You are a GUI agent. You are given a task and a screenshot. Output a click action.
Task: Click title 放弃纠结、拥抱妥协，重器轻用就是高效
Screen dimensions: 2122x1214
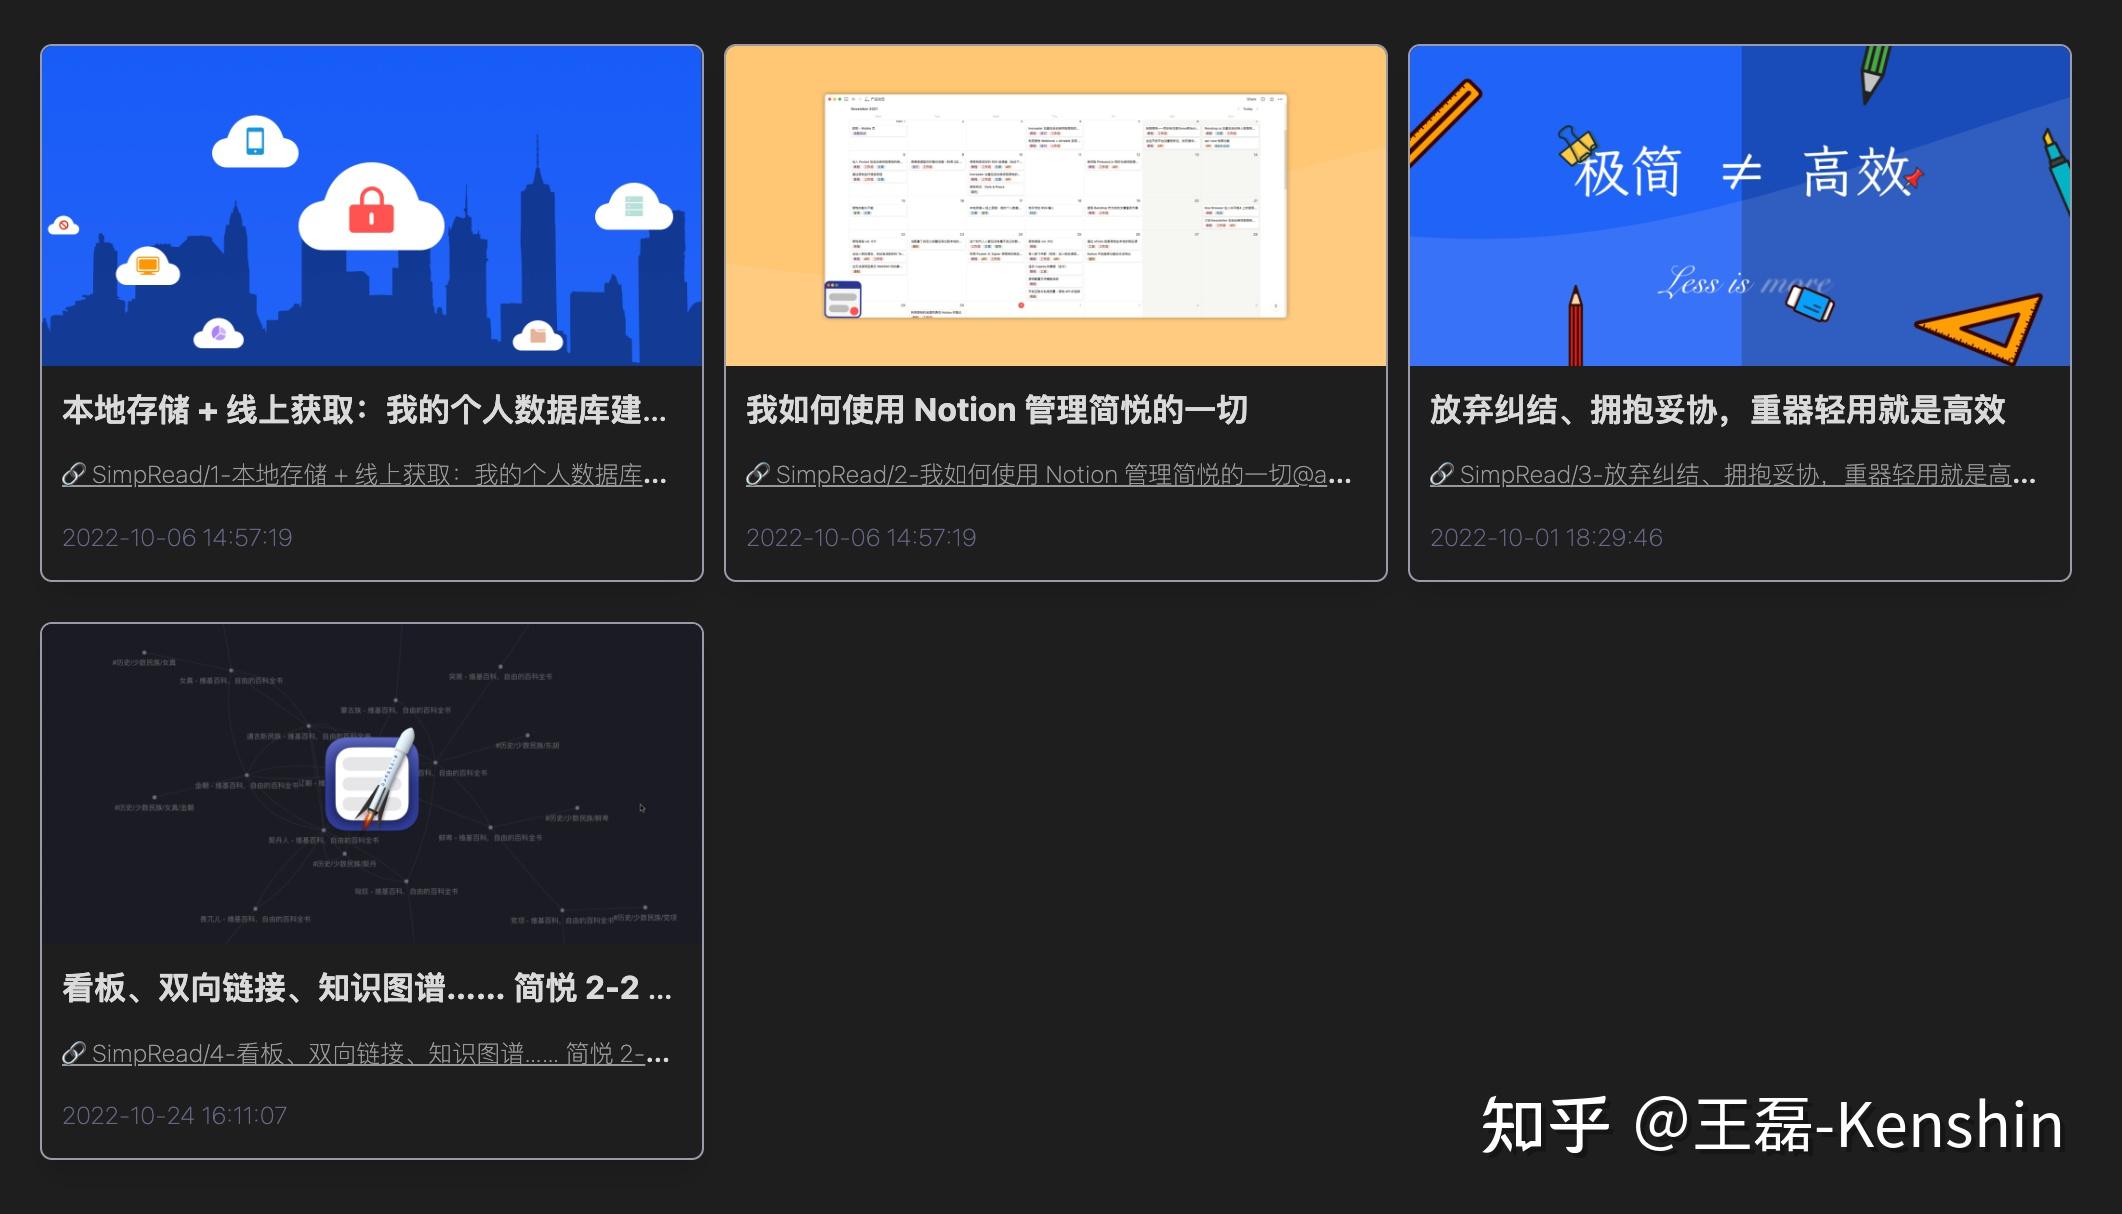pos(1718,410)
